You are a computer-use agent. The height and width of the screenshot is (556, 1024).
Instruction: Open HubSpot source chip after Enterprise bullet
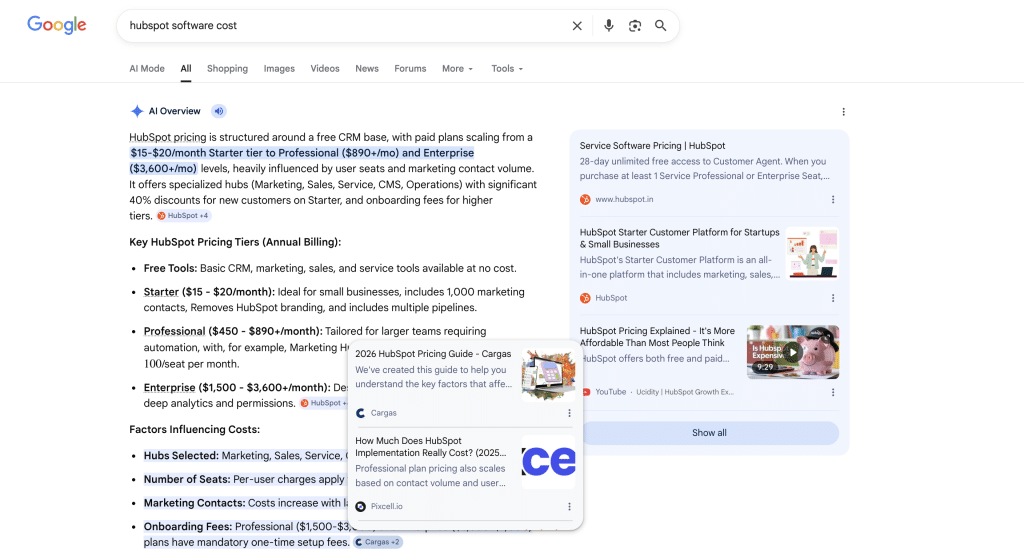point(324,403)
